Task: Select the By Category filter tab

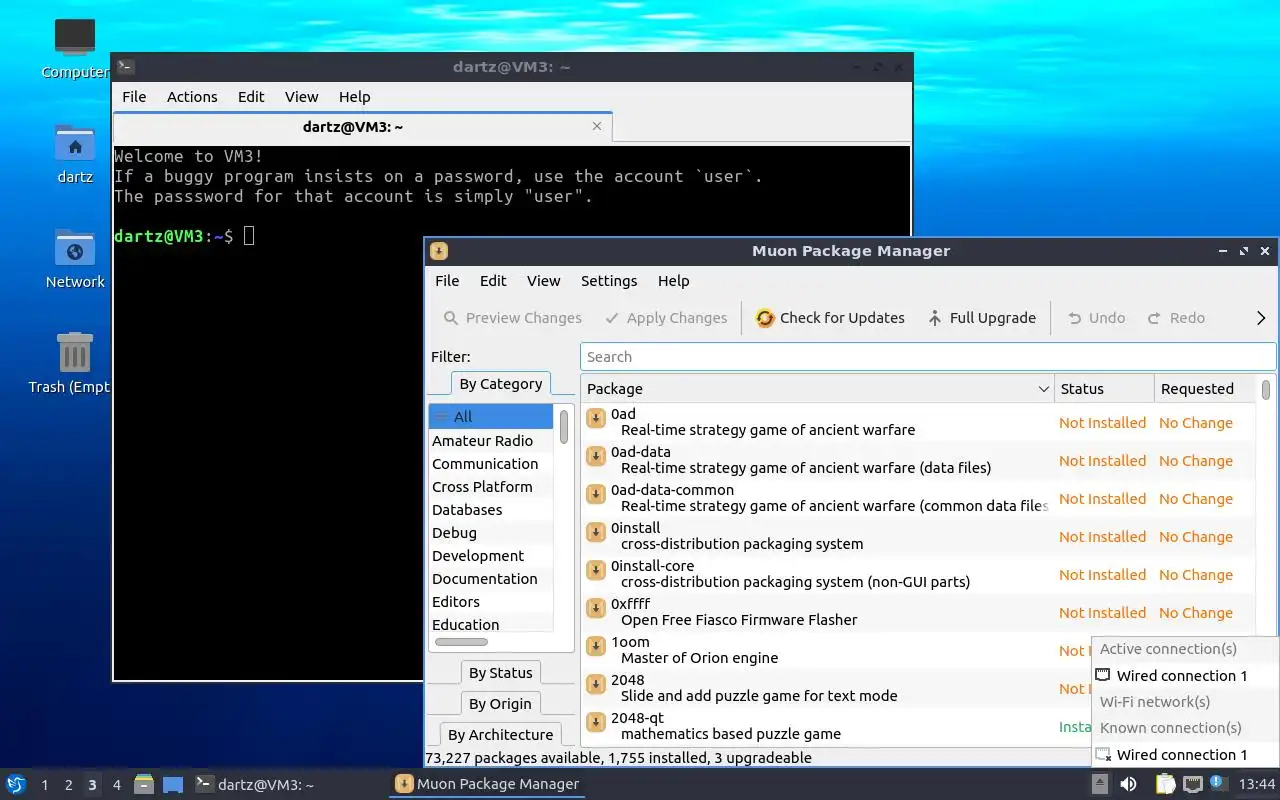Action: (501, 384)
